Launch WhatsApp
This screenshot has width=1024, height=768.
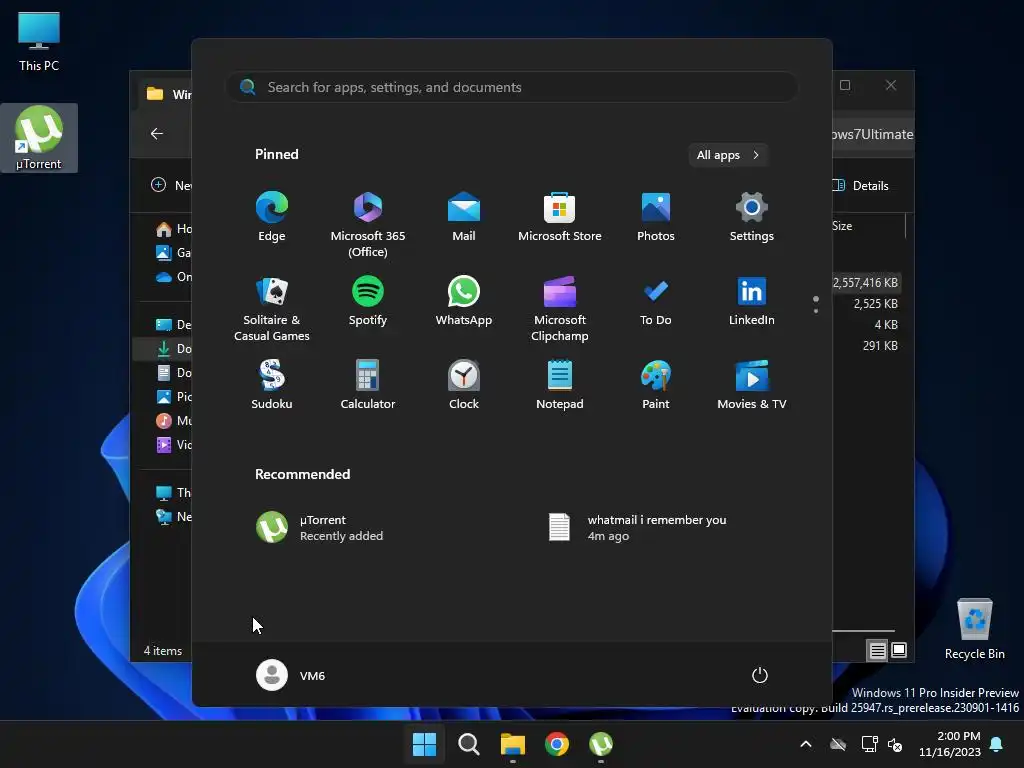[x=464, y=301]
